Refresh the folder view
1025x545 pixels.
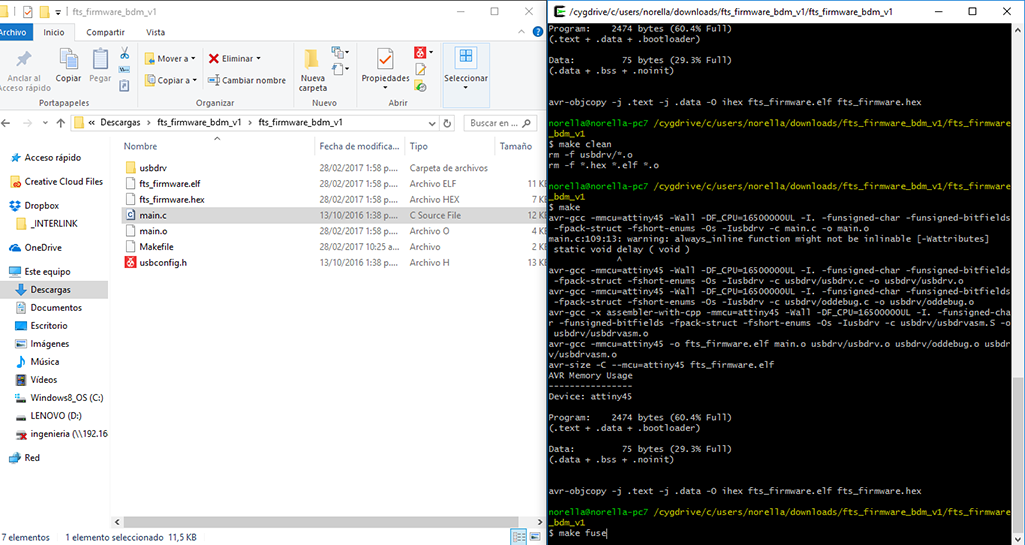[x=447, y=123]
